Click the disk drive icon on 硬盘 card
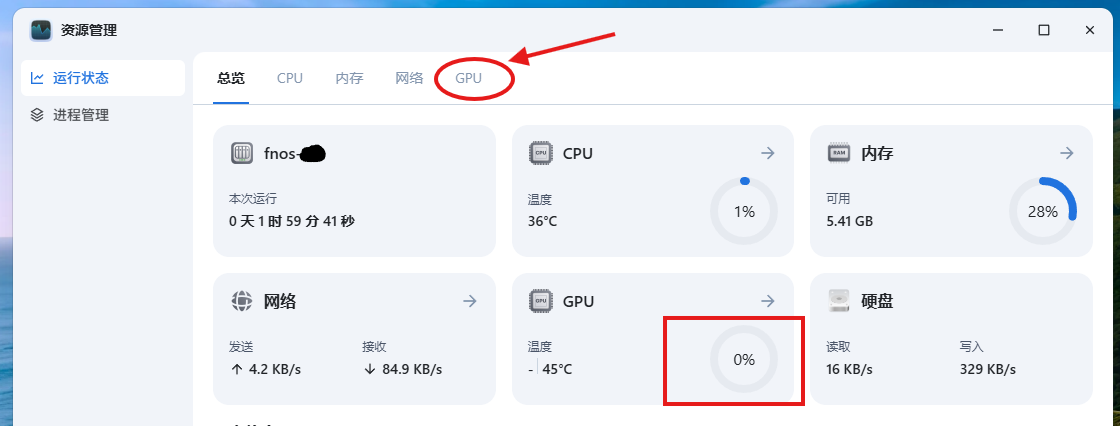 coord(839,301)
